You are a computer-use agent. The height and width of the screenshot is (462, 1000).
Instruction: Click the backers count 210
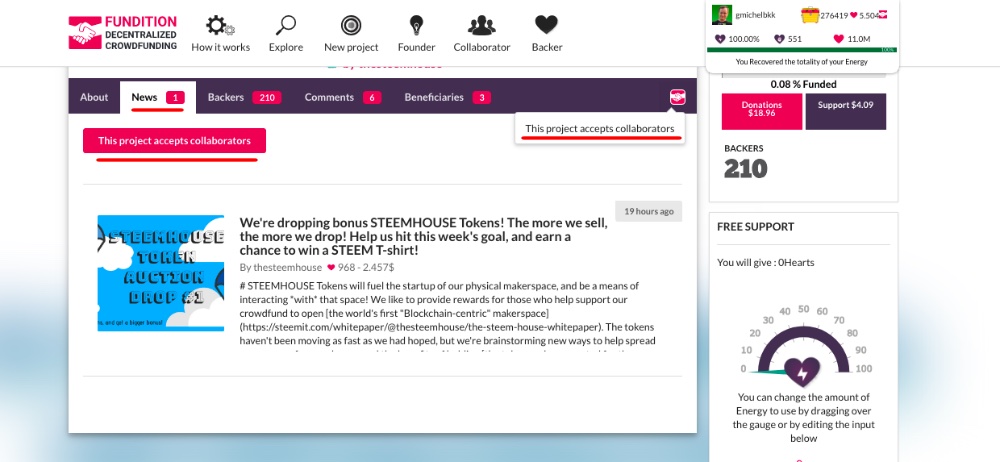(x=746, y=168)
